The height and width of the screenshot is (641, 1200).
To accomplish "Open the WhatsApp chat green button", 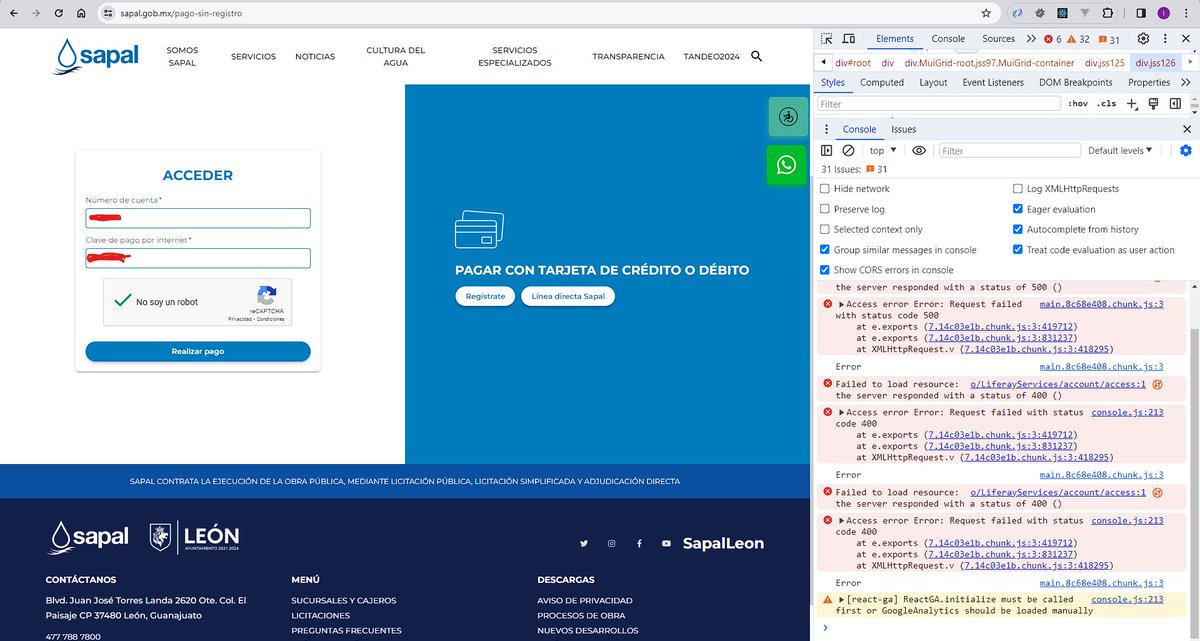I will 786,165.
